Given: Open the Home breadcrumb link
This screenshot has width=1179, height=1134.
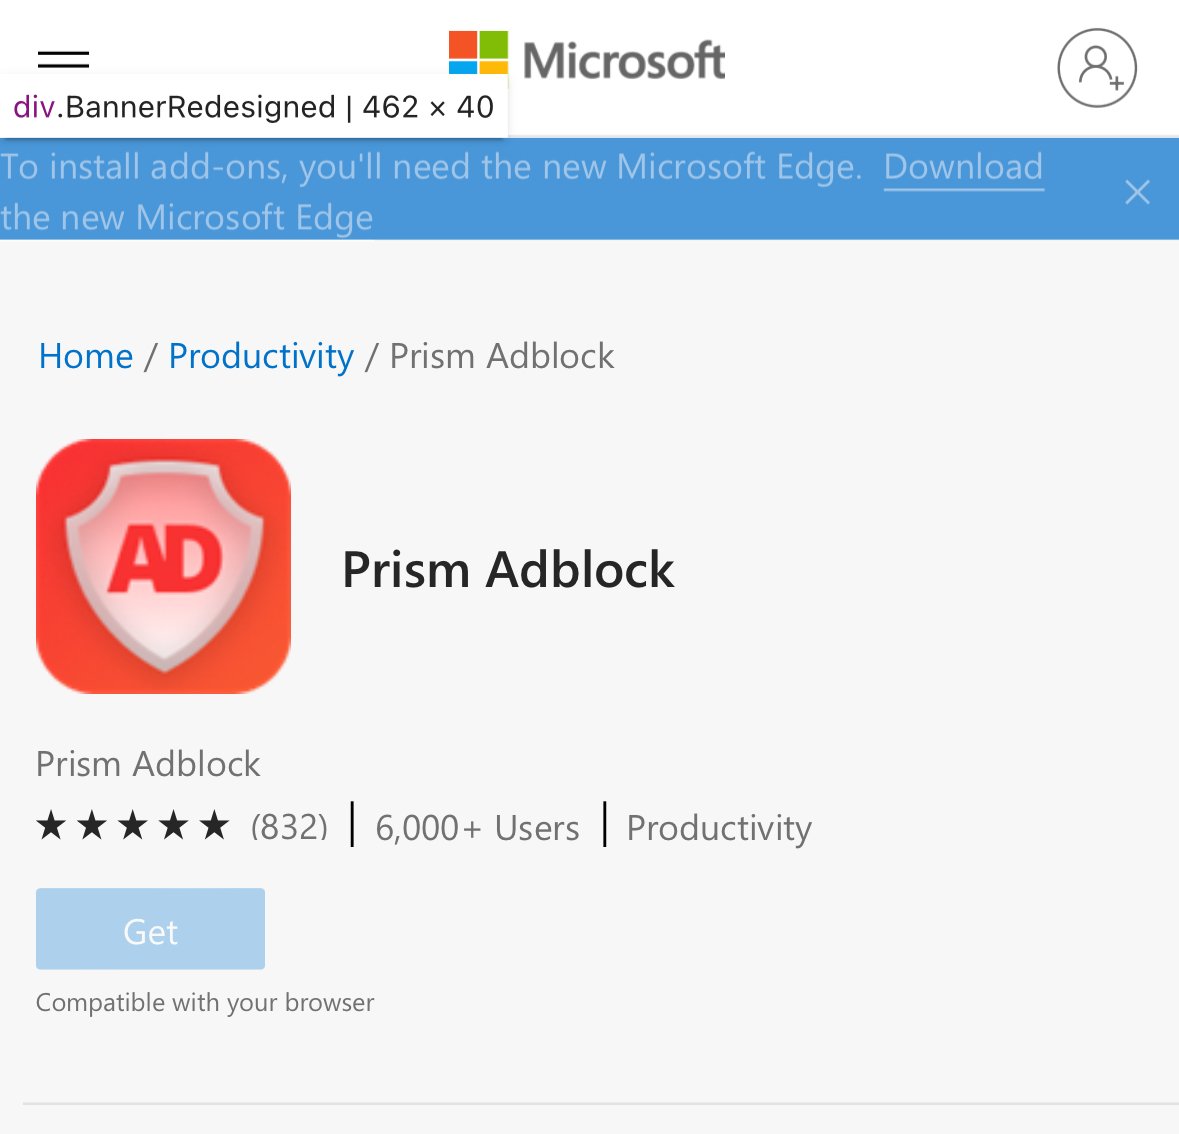Looking at the screenshot, I should (x=86, y=356).
